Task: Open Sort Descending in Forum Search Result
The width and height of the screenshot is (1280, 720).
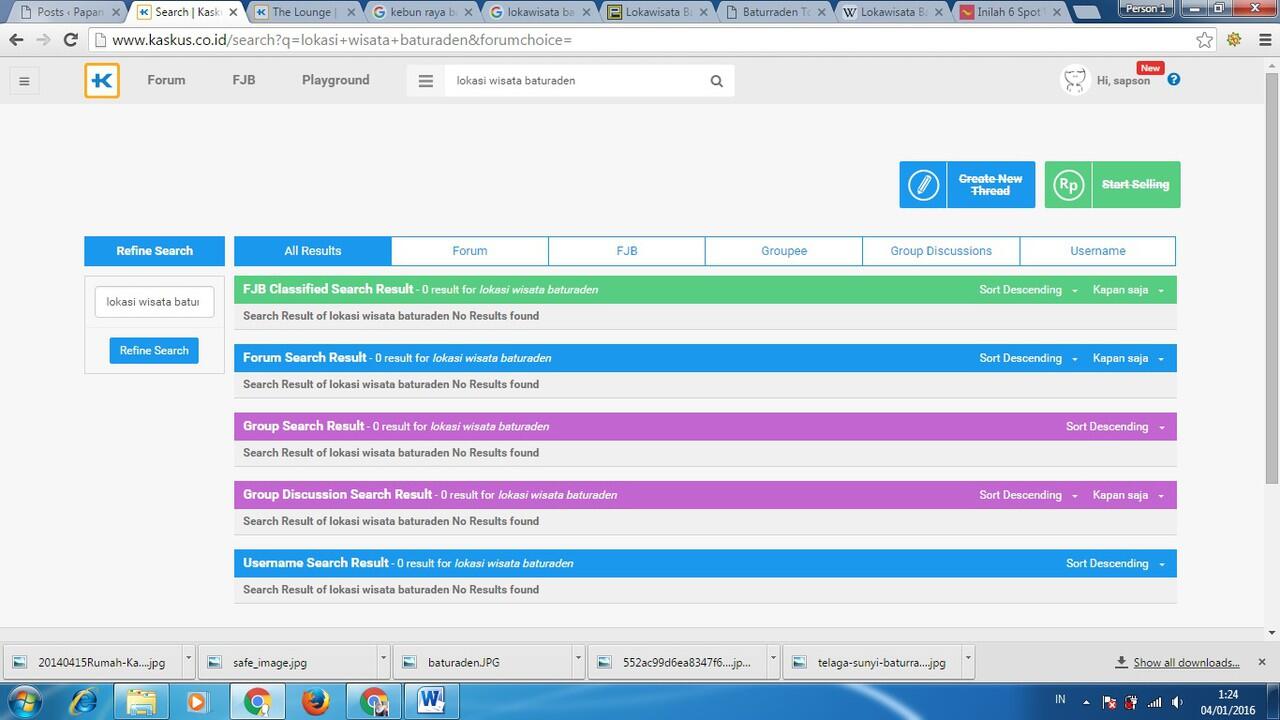Action: point(1028,358)
